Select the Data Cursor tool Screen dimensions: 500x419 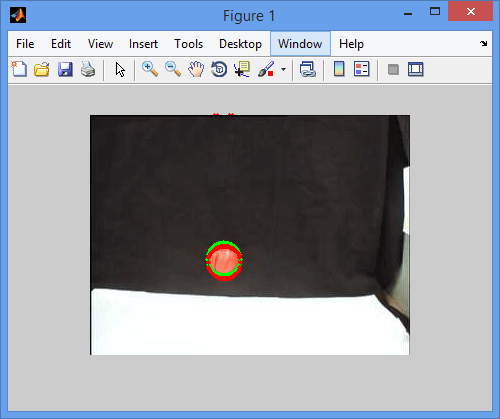242,69
